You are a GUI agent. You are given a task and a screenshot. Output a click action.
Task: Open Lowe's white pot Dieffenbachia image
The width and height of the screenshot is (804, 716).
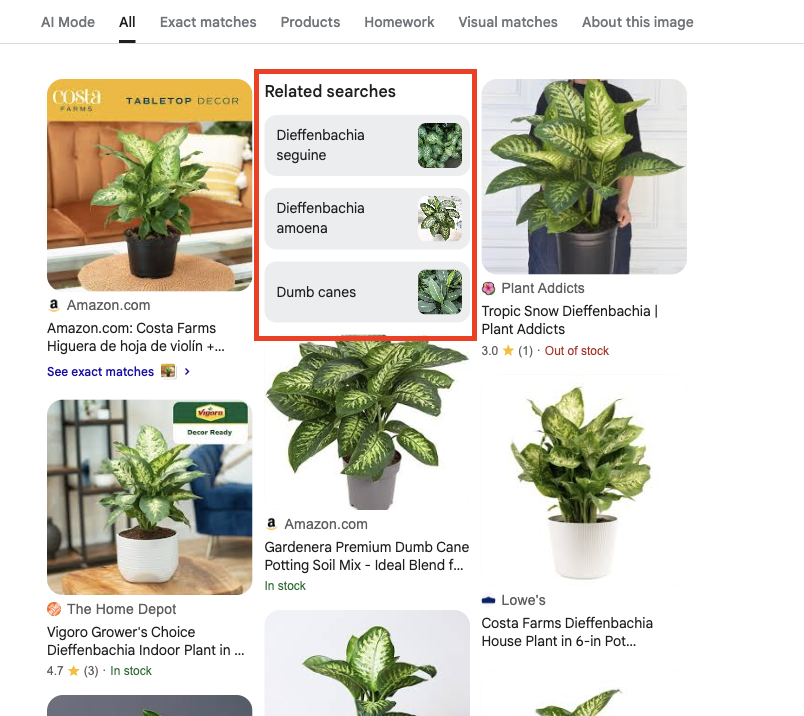pos(584,481)
